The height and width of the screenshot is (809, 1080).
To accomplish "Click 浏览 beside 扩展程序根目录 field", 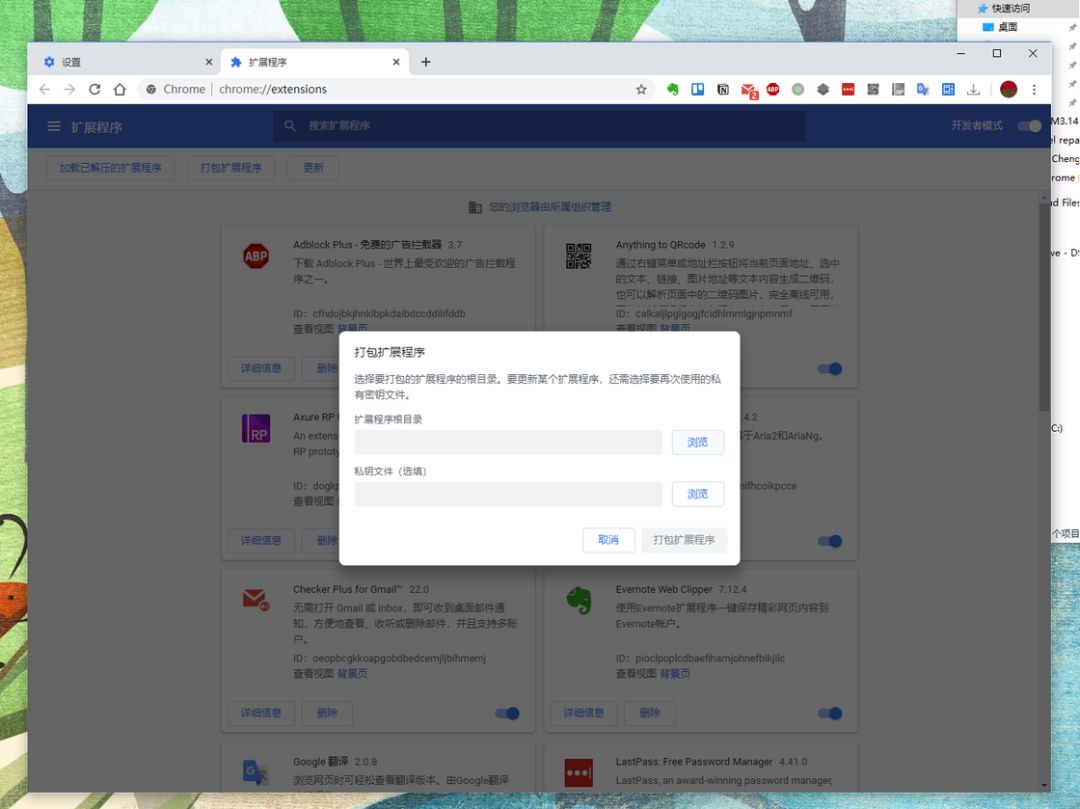I will 697,442.
